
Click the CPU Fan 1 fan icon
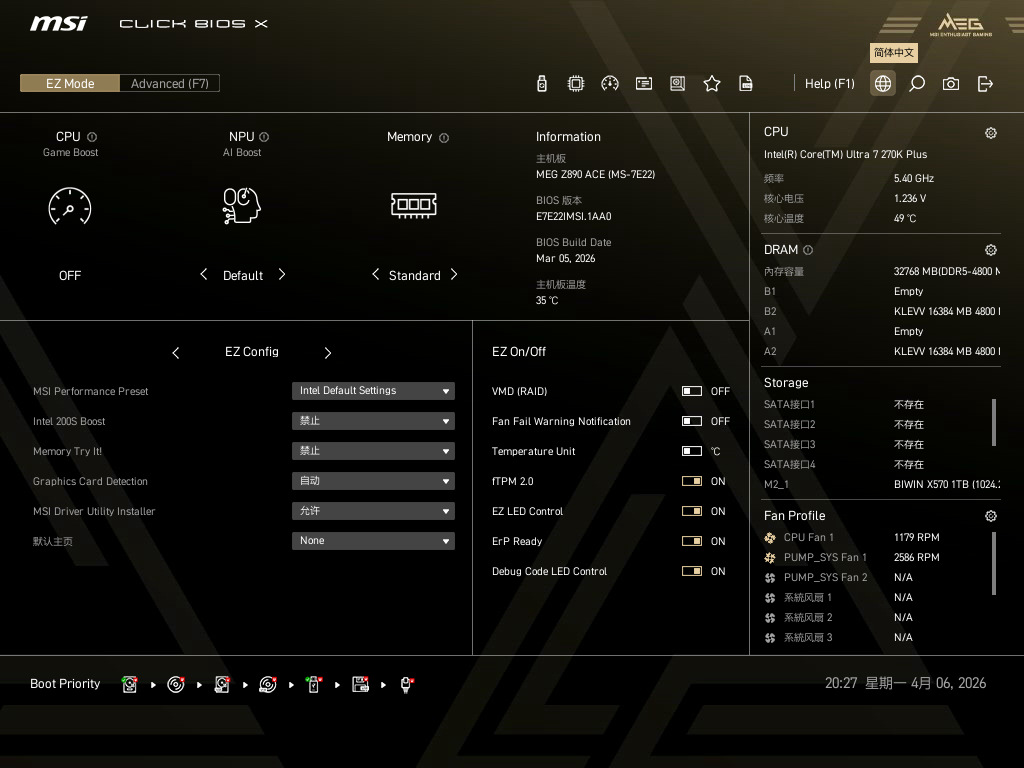pyautogui.click(x=770, y=537)
